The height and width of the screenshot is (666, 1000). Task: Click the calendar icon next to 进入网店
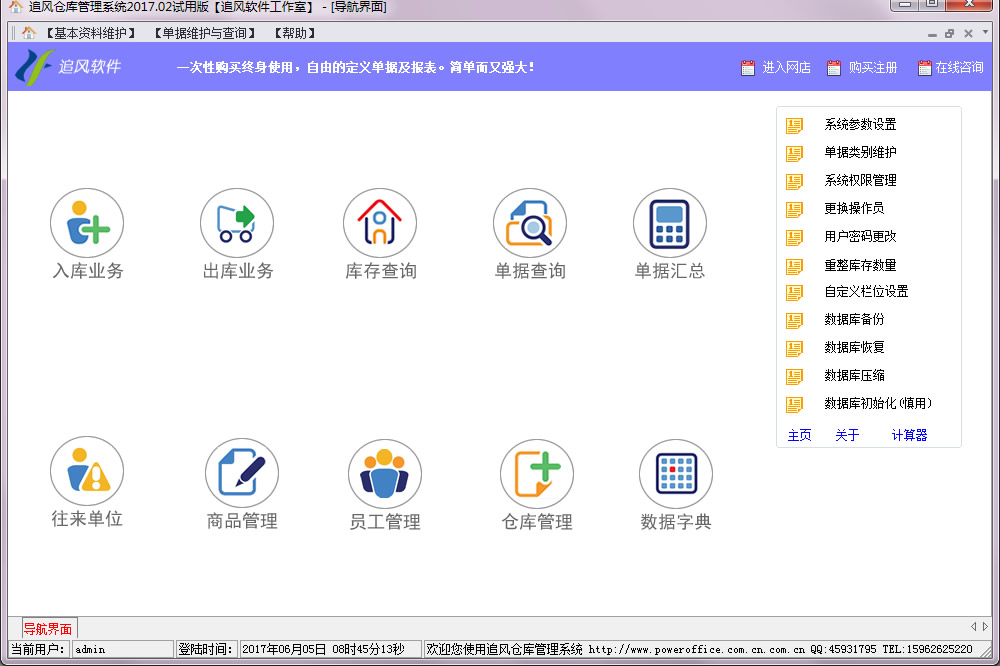click(747, 68)
